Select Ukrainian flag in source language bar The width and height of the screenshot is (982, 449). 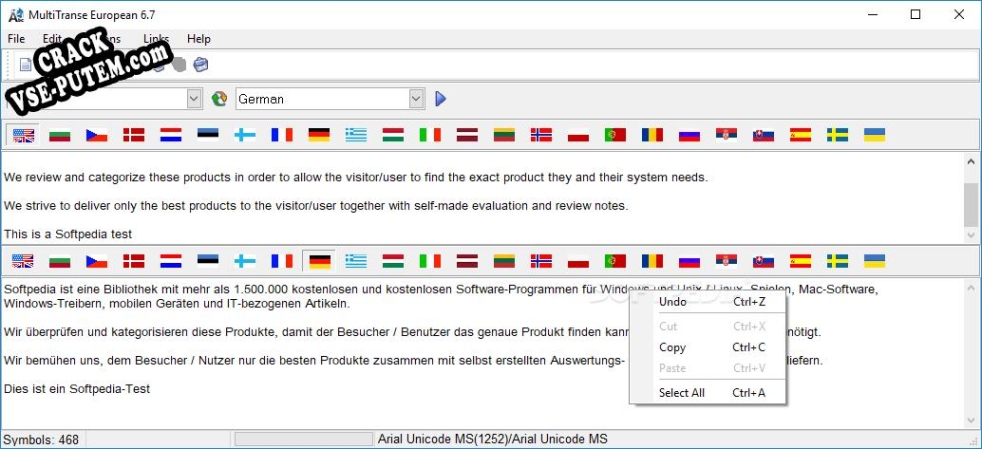(x=874, y=135)
